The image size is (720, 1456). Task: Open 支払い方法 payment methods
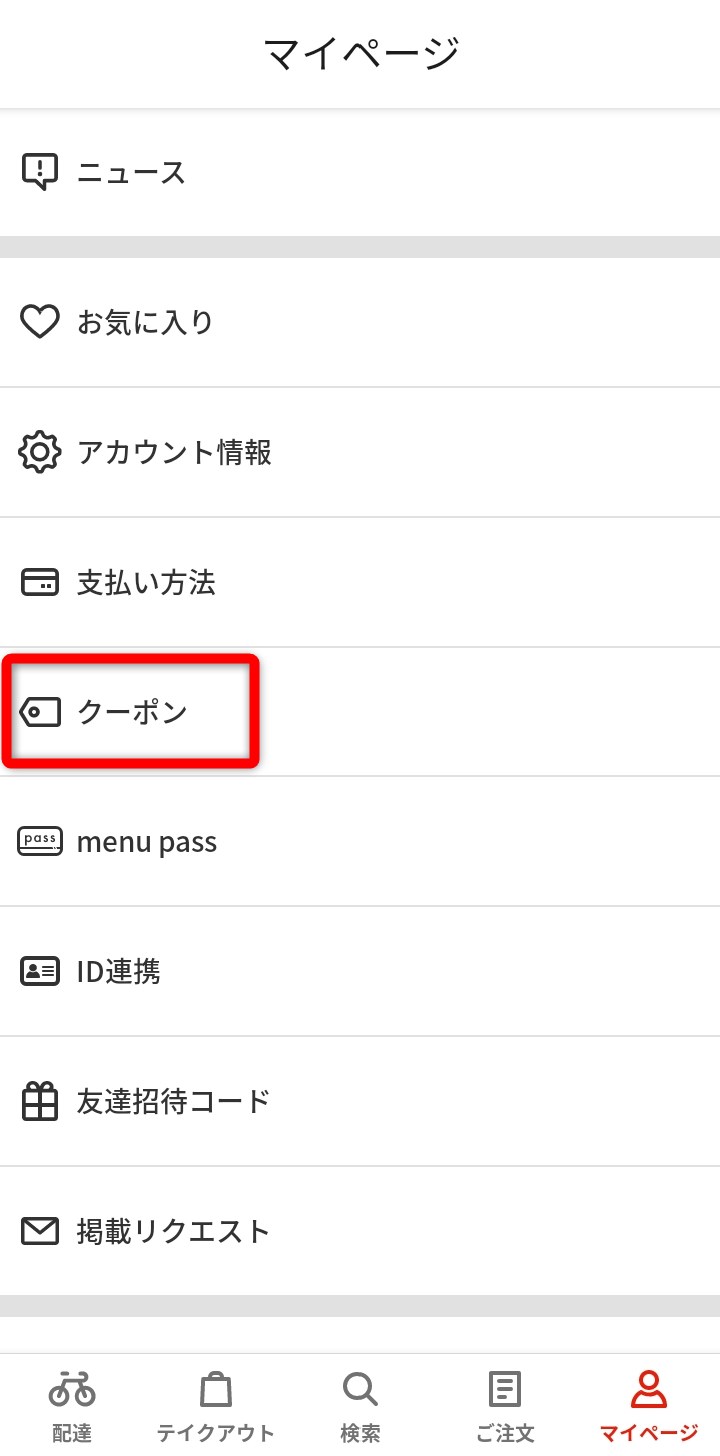[146, 582]
